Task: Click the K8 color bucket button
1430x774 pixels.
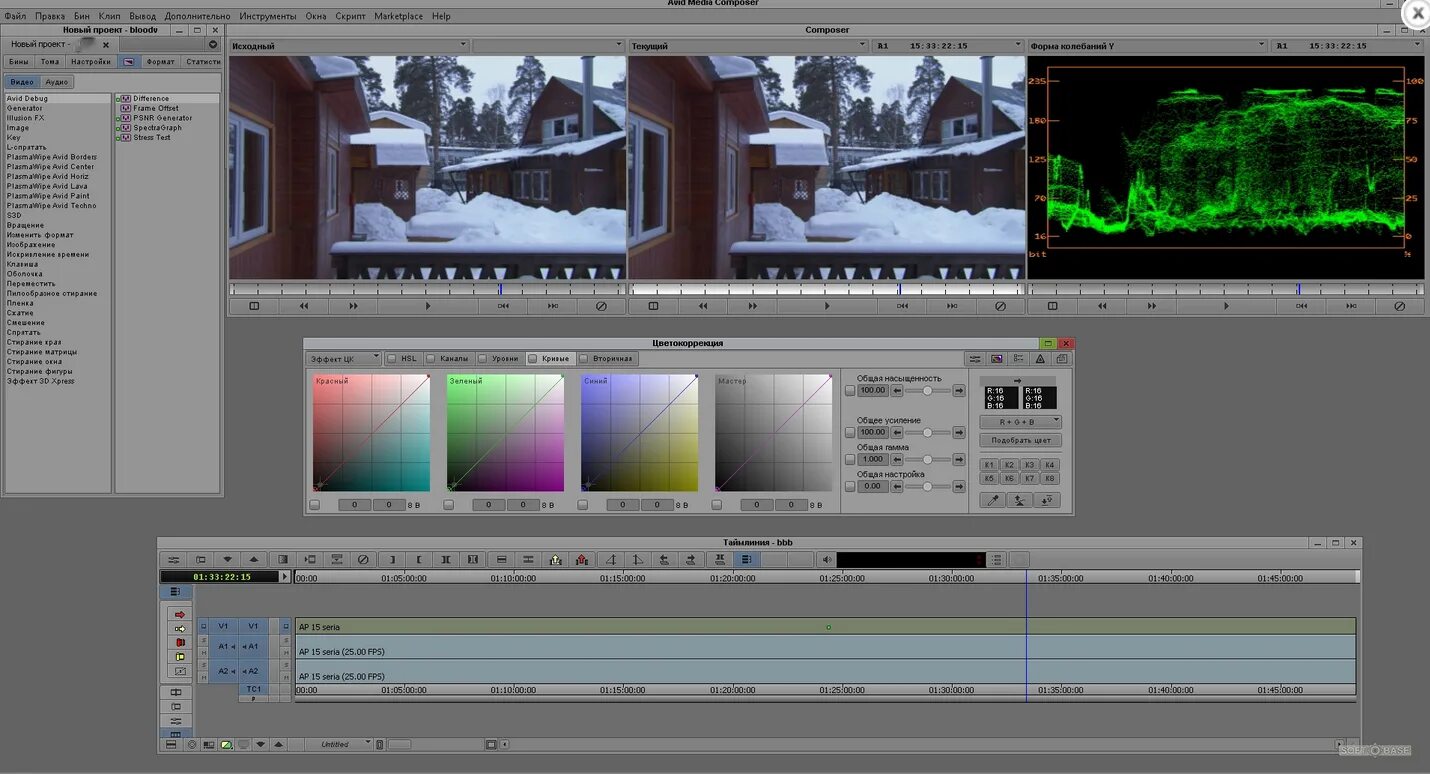Action: (1049, 479)
